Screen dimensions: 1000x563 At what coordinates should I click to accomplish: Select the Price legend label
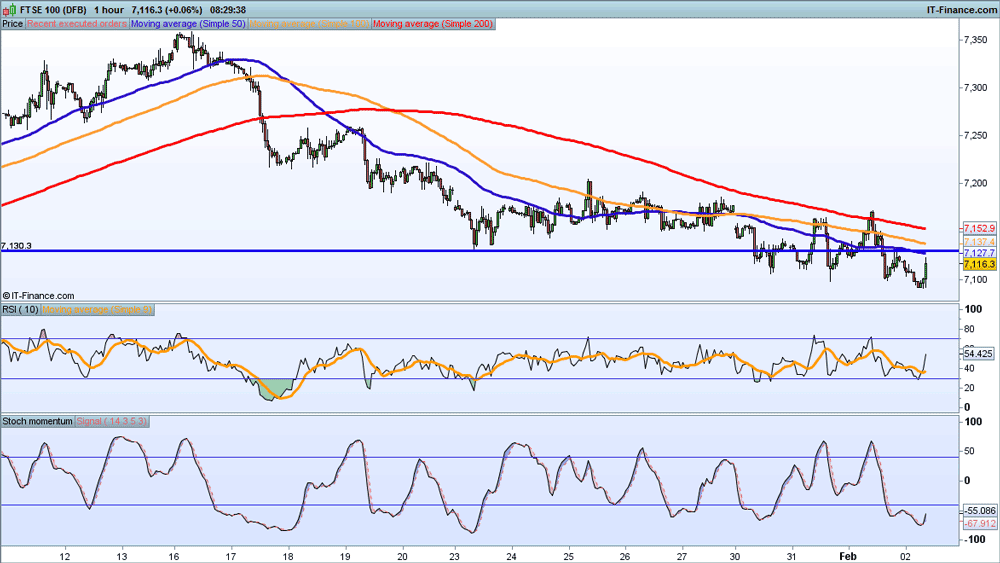(x=13, y=24)
